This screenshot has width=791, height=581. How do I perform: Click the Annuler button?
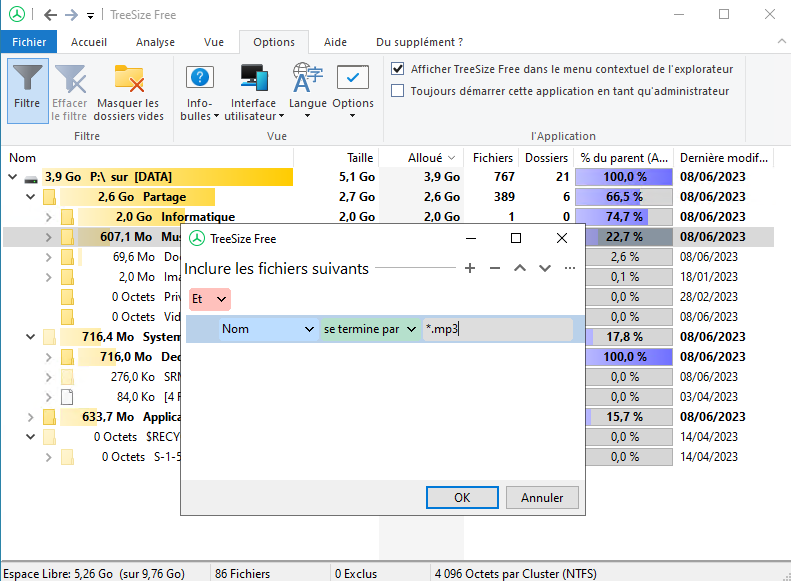click(542, 497)
